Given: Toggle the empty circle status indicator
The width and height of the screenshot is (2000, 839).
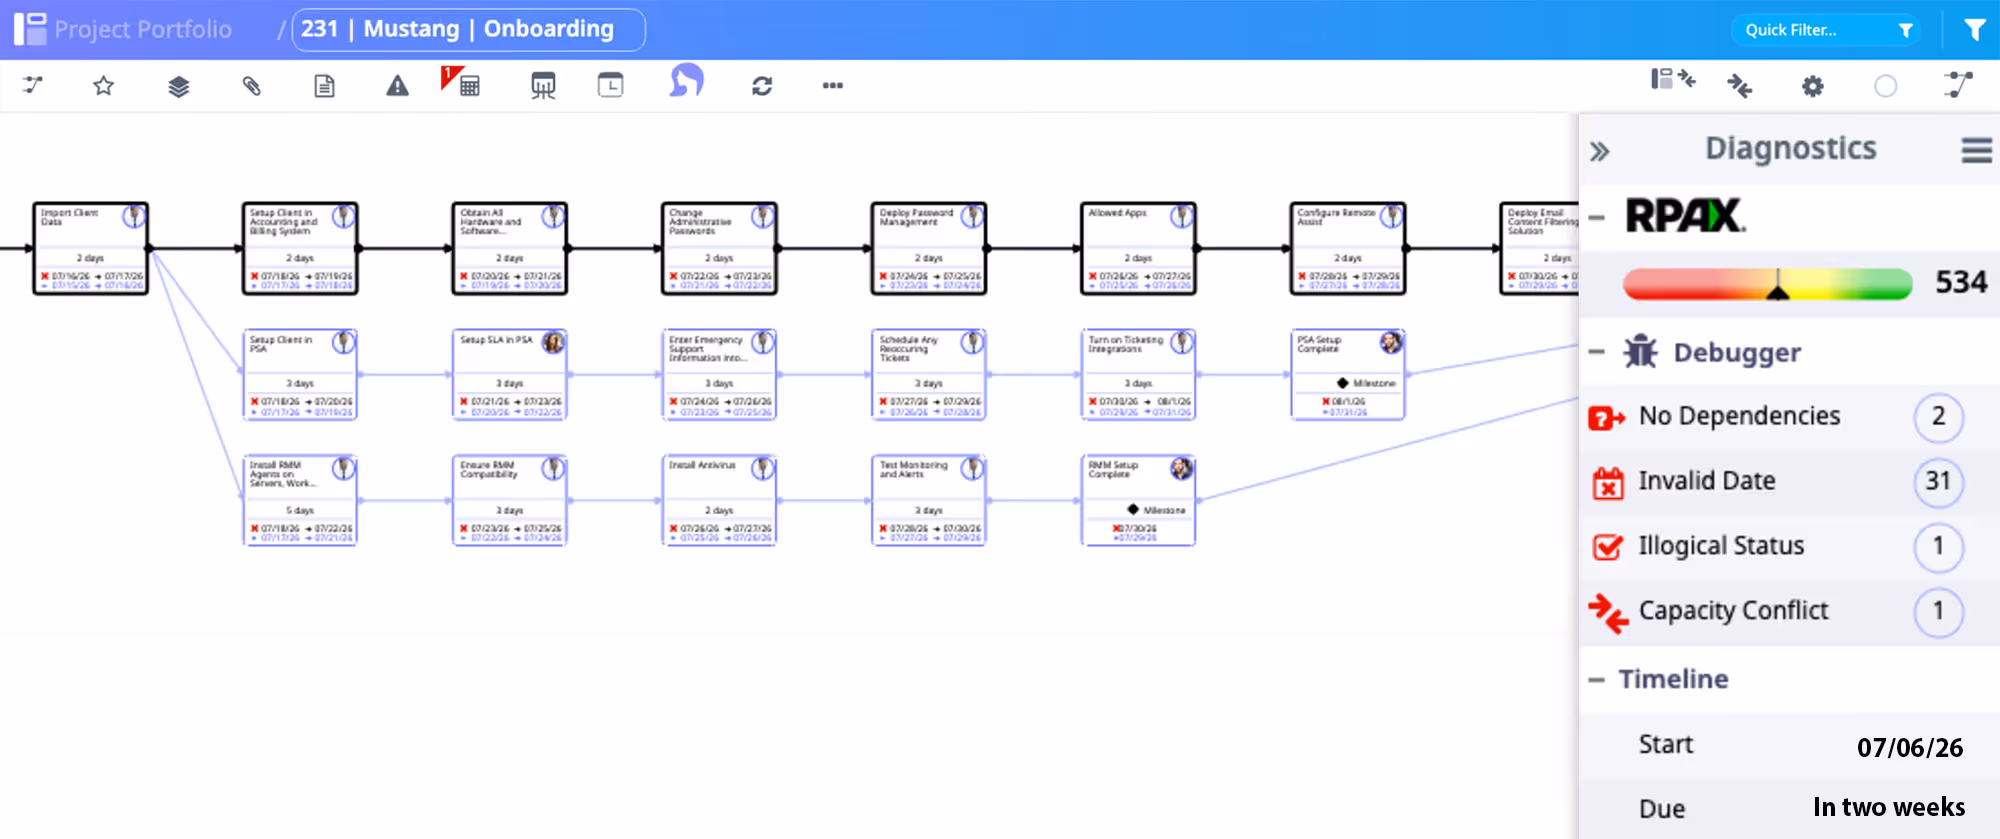Looking at the screenshot, I should pos(1885,86).
